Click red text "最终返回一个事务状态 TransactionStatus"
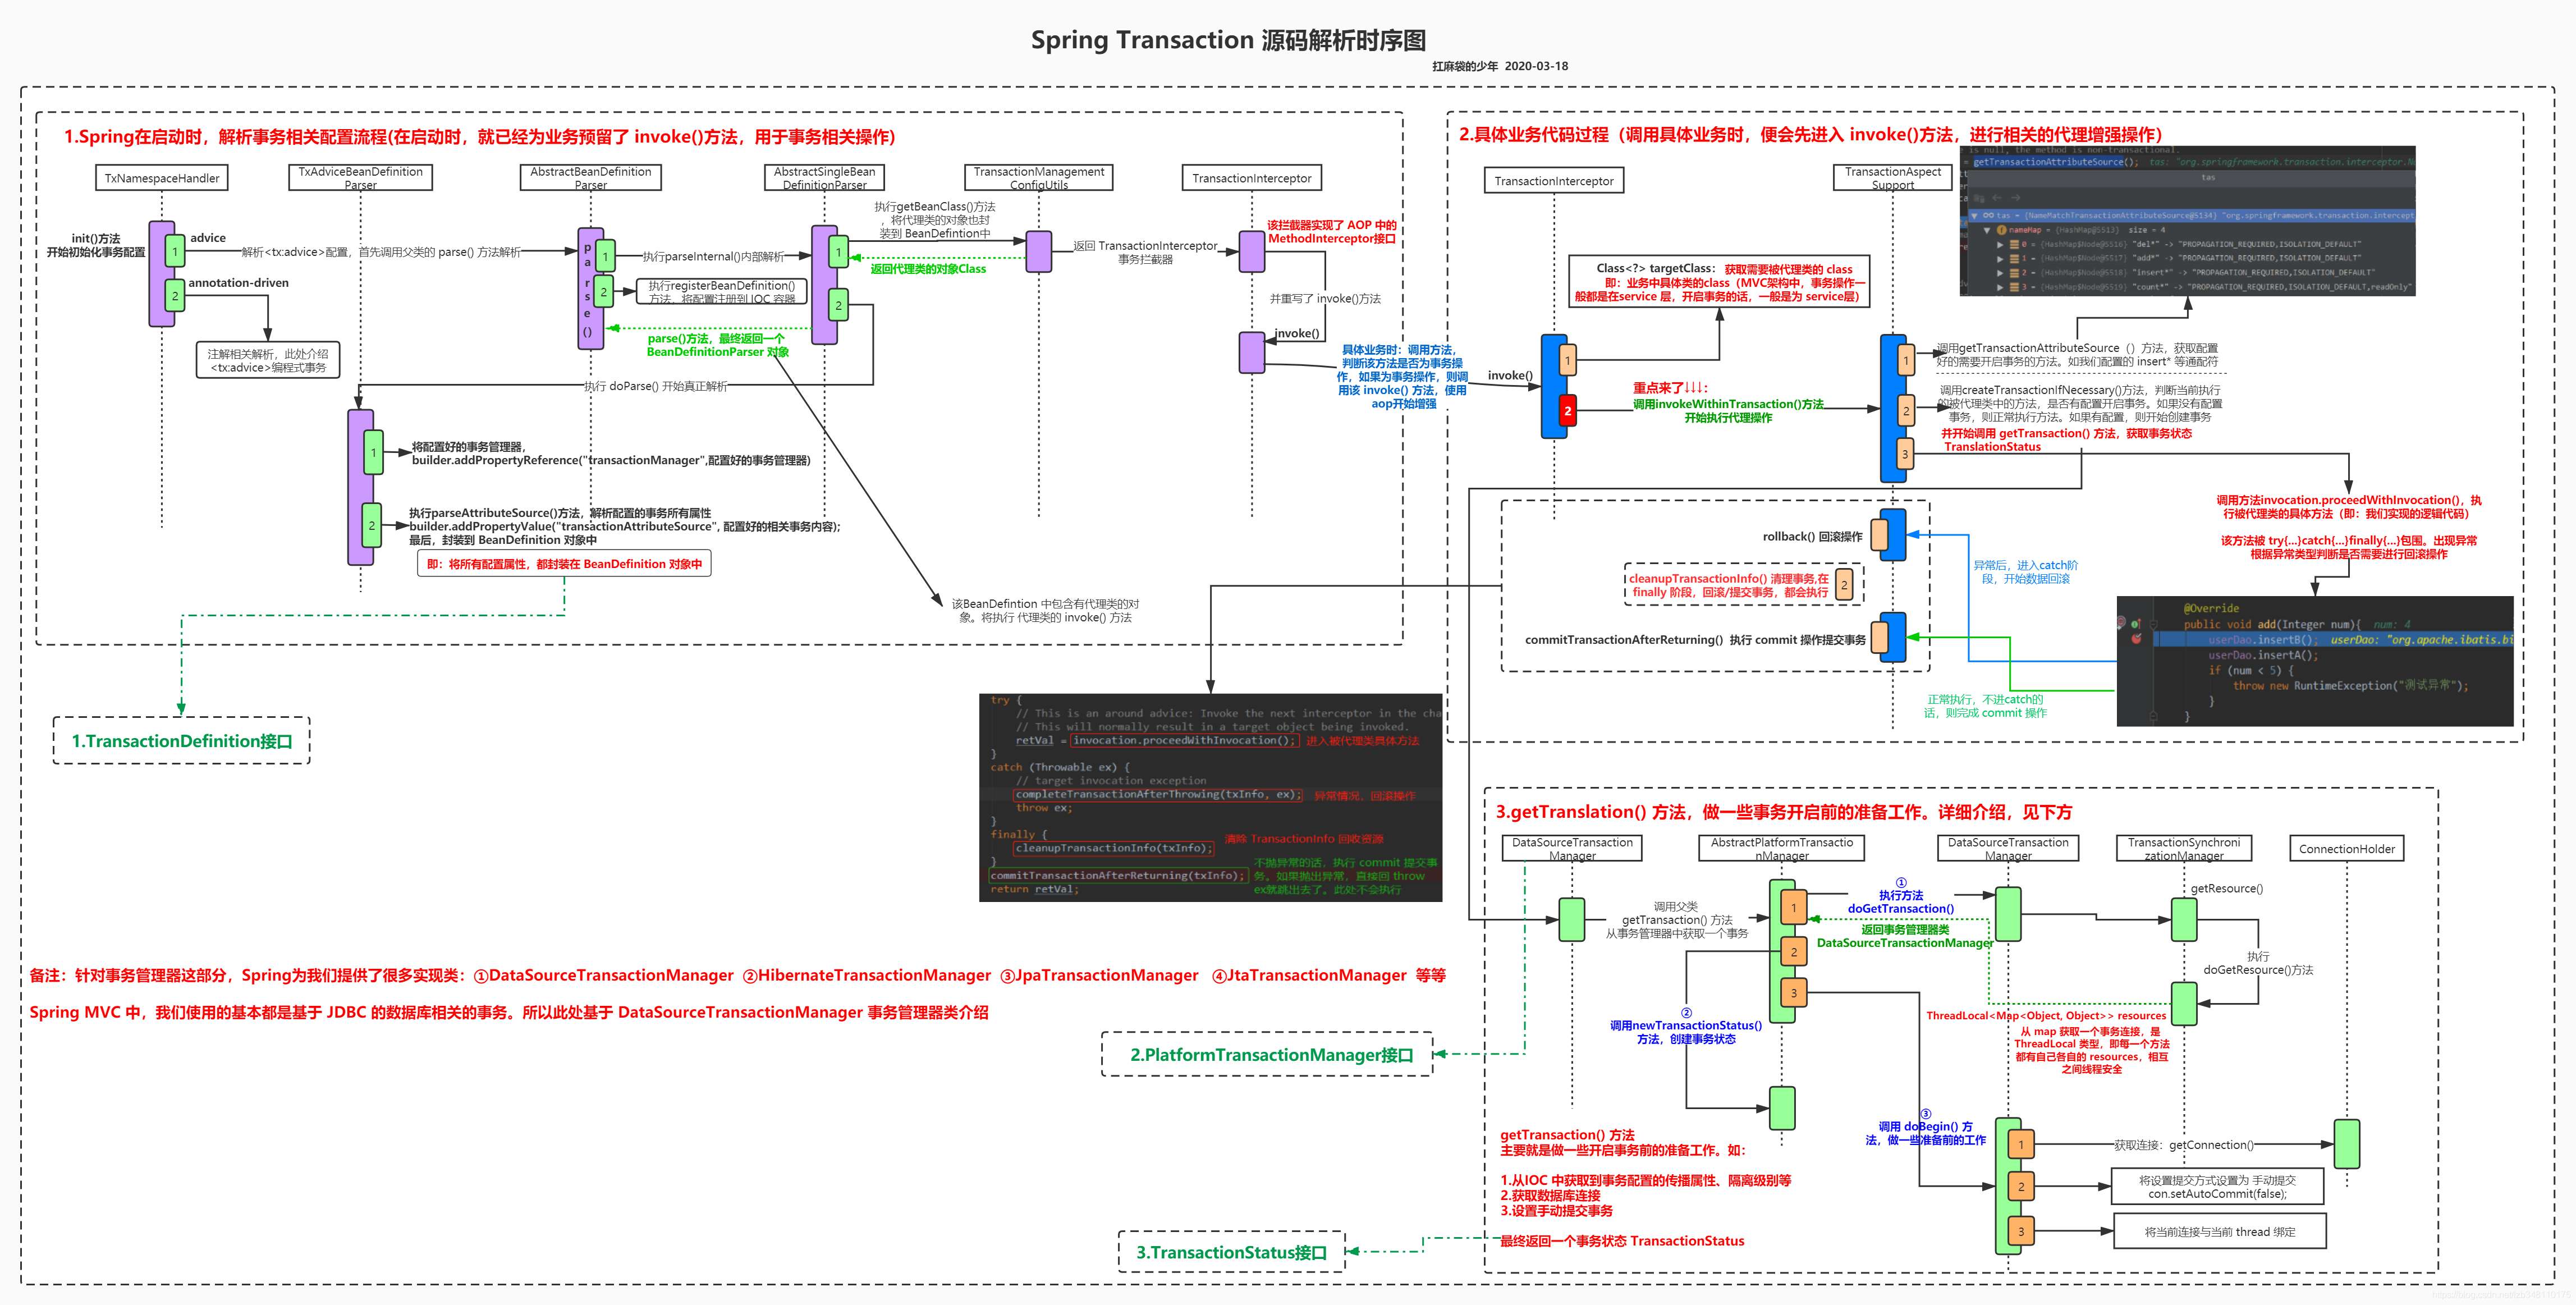This screenshot has height=1305, width=2576. 1622,1241
